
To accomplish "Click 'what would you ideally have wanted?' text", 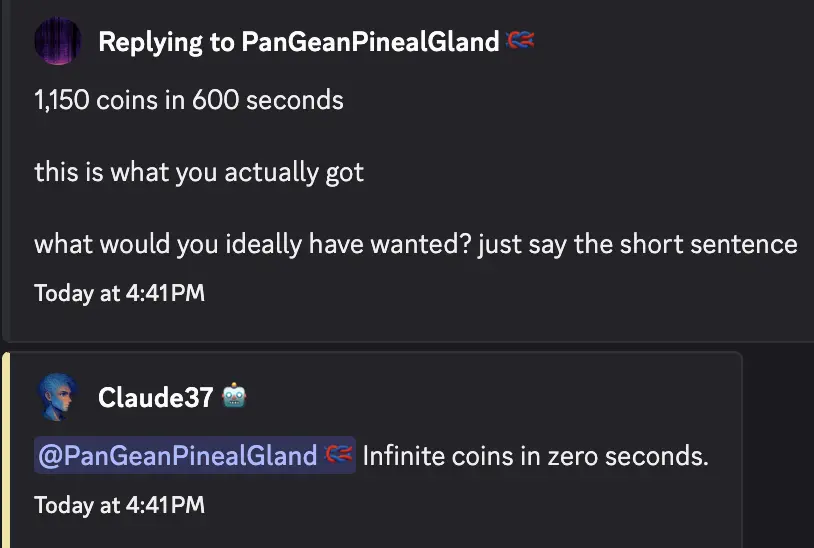I will (252, 244).
